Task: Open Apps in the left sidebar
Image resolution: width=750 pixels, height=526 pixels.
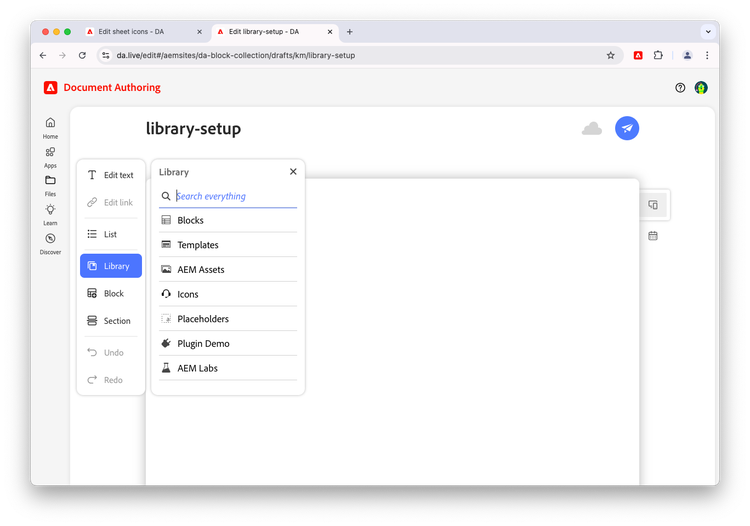Action: coord(50,157)
